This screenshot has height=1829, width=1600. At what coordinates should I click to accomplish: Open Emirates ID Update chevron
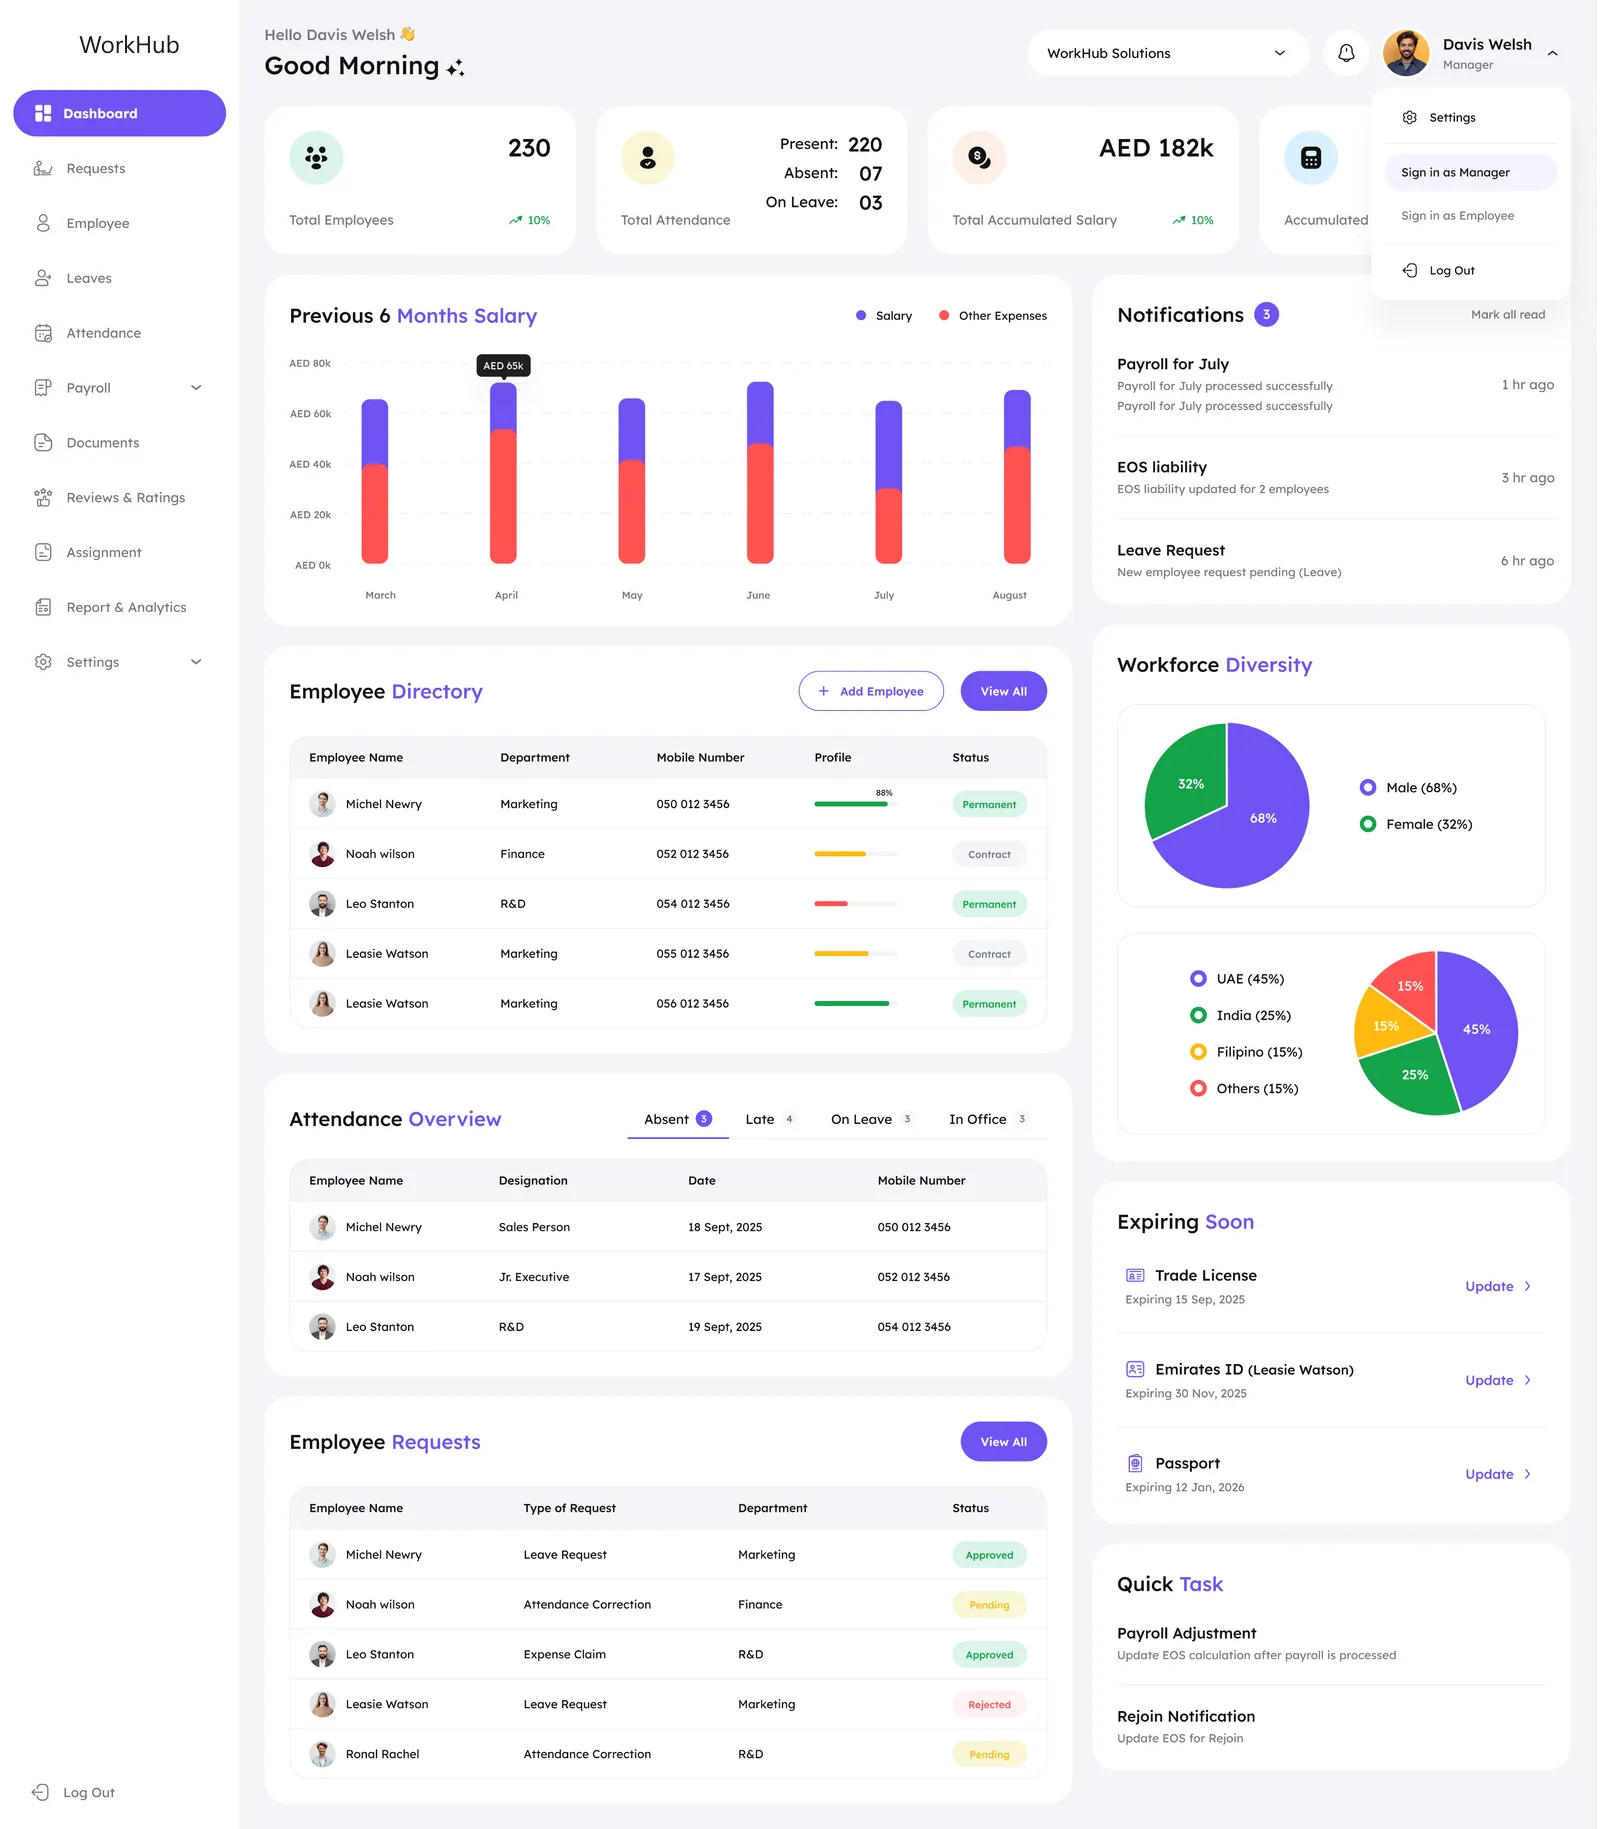coord(1528,1380)
